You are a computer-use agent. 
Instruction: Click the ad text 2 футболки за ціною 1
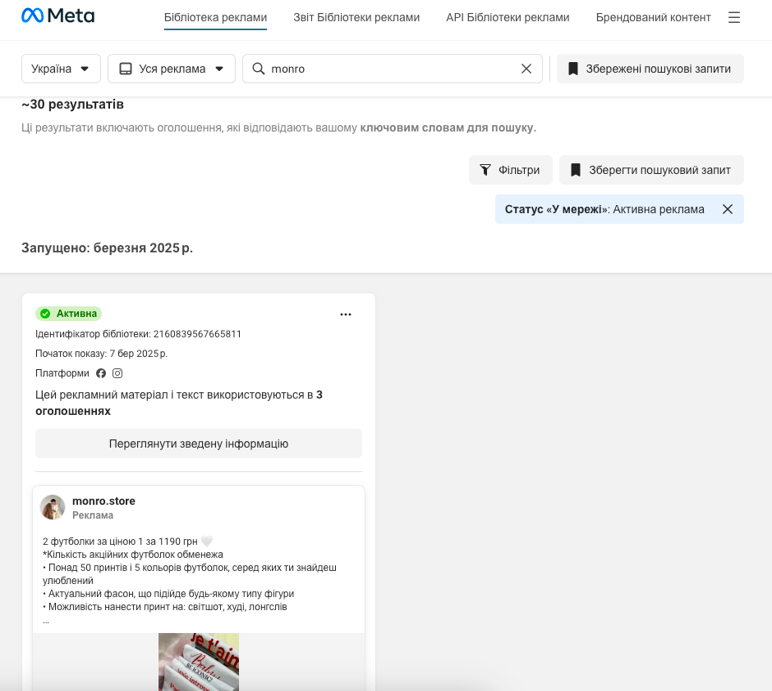tap(127, 541)
